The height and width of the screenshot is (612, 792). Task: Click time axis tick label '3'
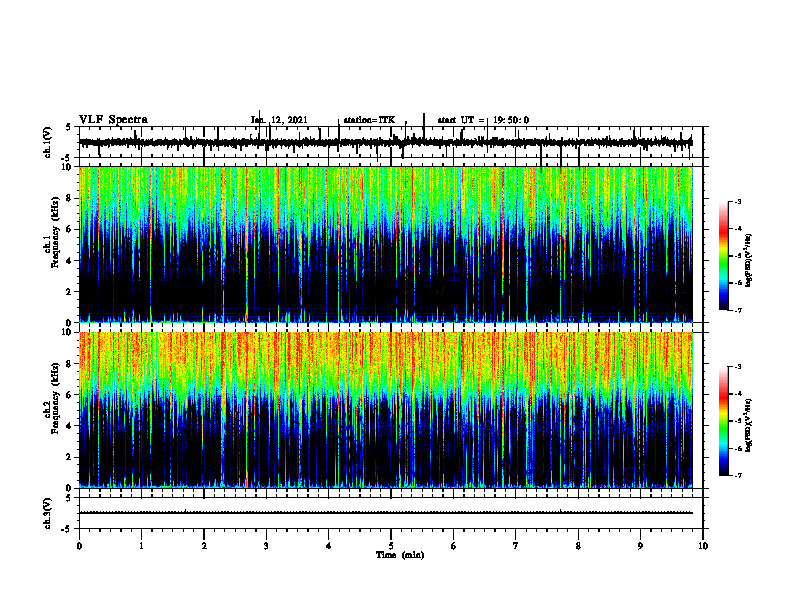266,546
